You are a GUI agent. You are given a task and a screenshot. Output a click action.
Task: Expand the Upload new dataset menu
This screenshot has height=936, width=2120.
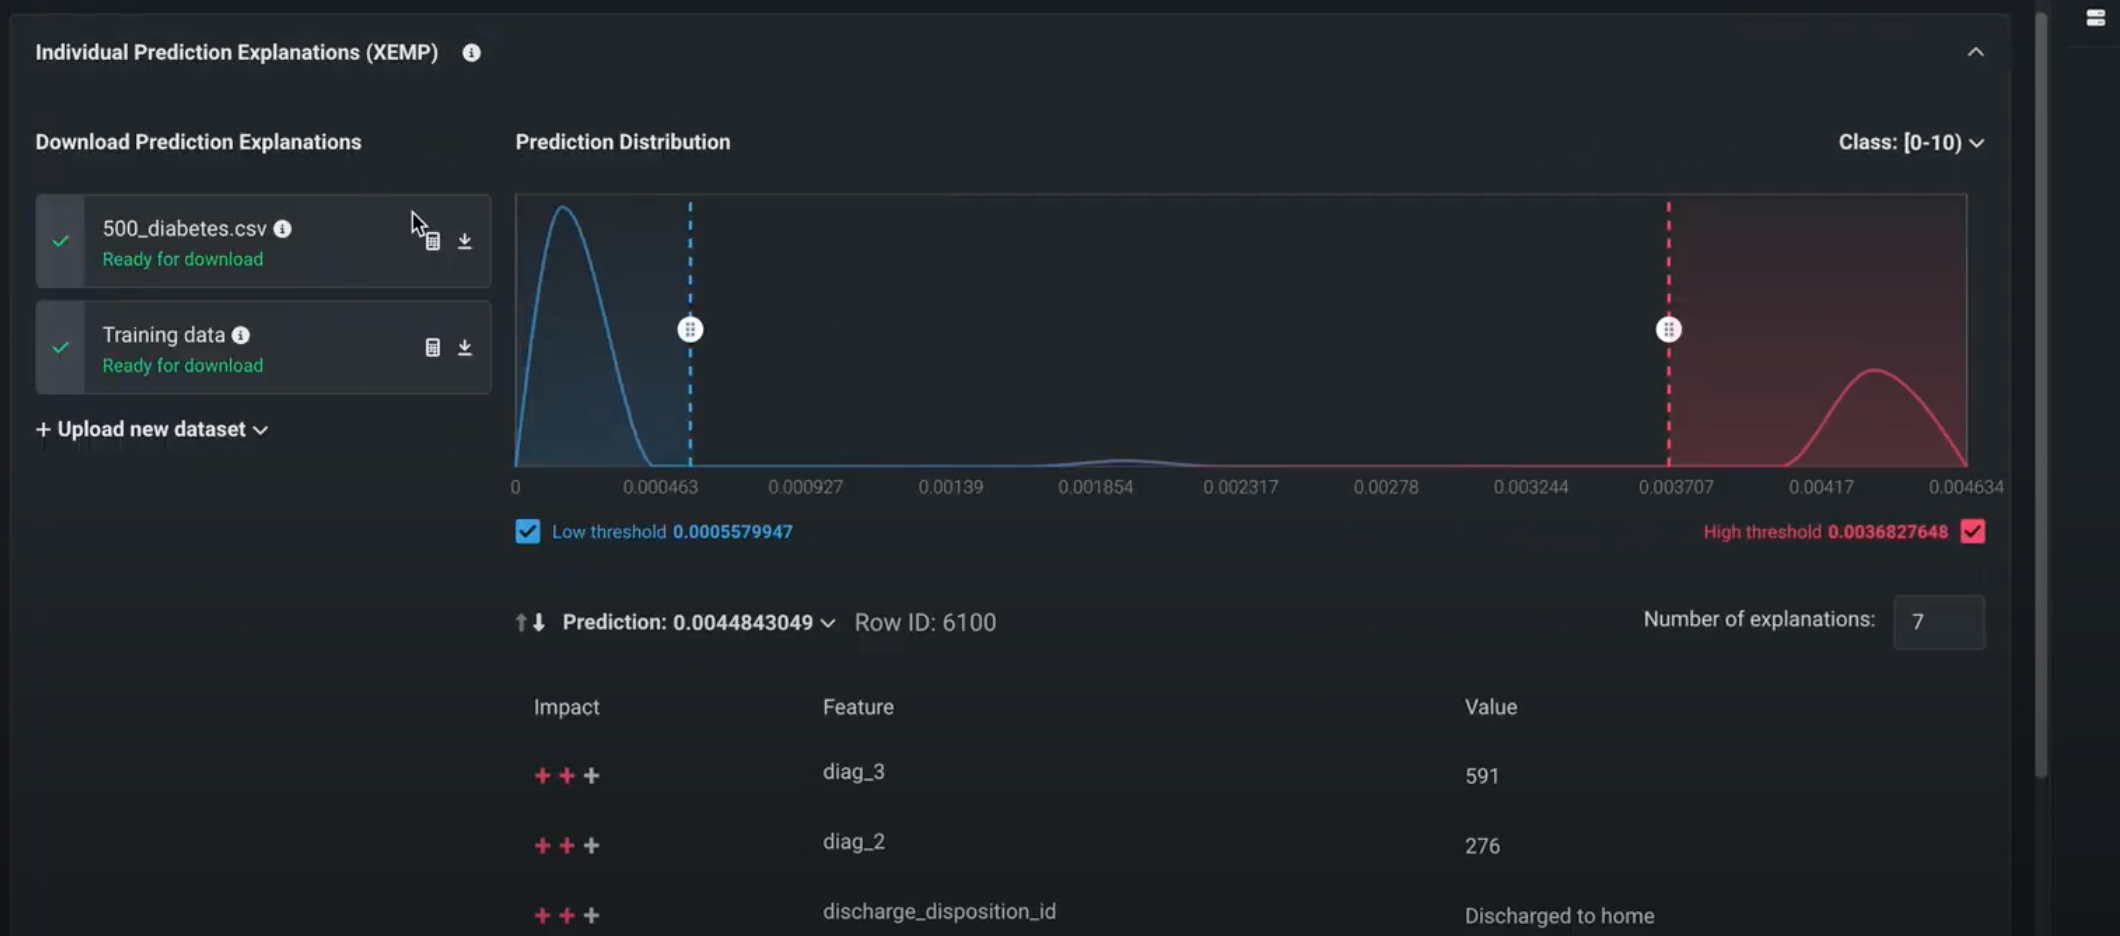coord(152,430)
